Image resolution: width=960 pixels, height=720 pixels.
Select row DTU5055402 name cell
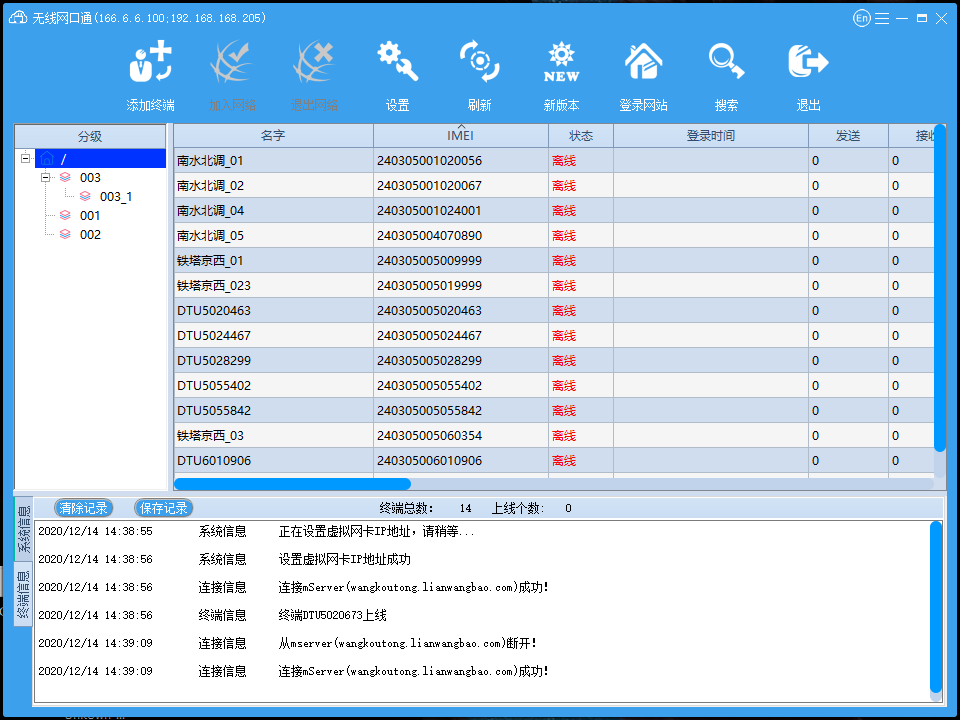pyautogui.click(x=273, y=386)
